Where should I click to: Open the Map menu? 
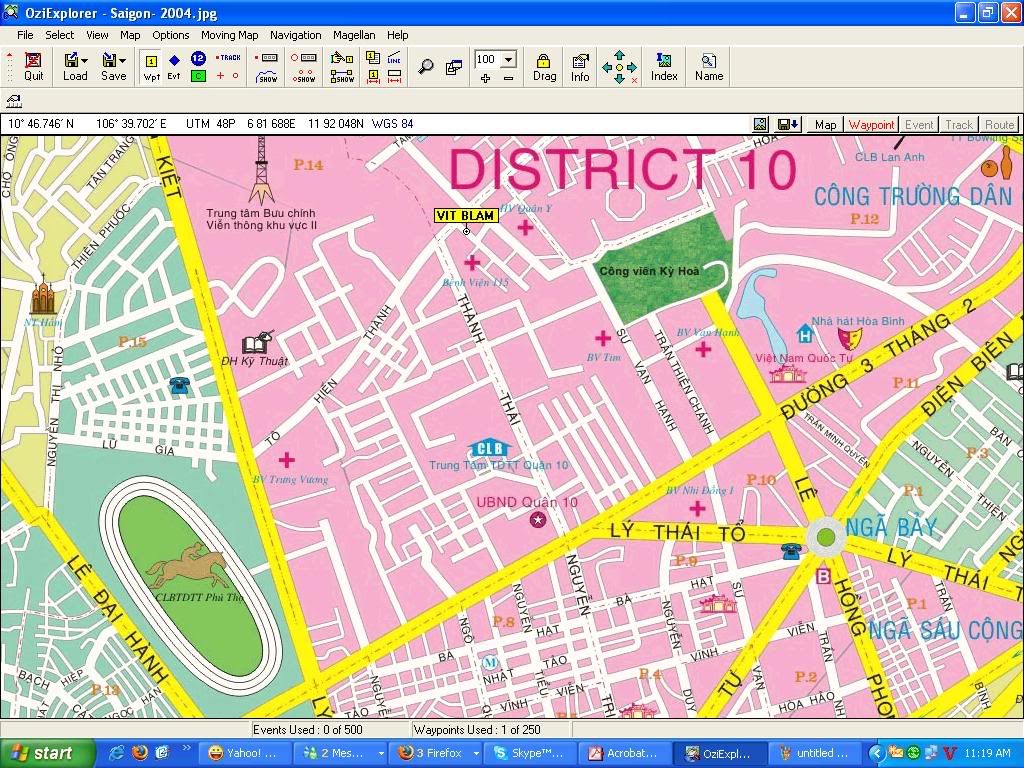pyautogui.click(x=130, y=35)
